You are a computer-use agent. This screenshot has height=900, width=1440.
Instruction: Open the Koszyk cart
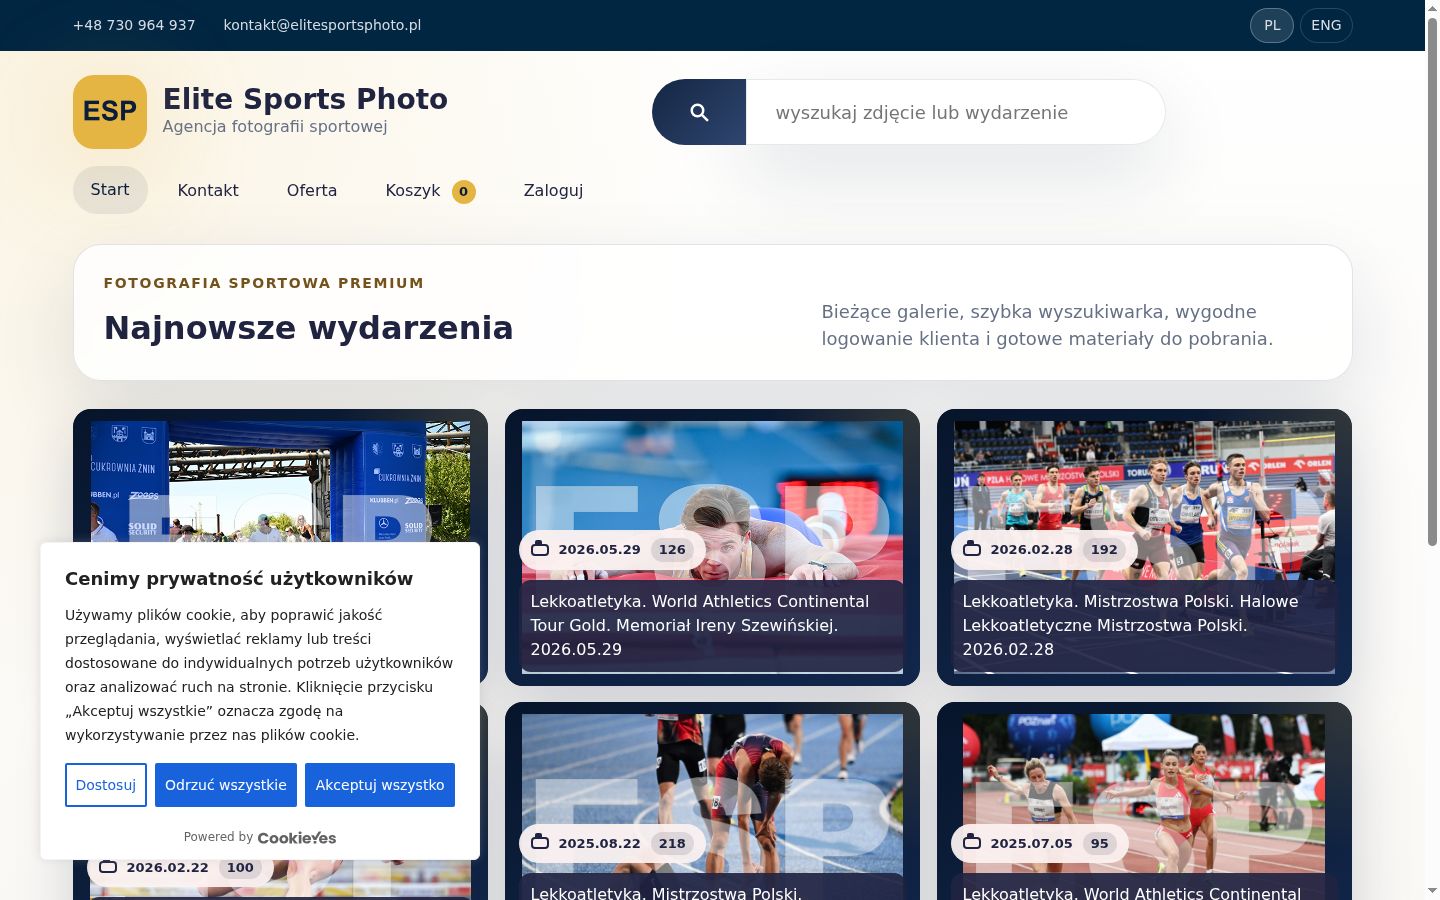coord(430,190)
